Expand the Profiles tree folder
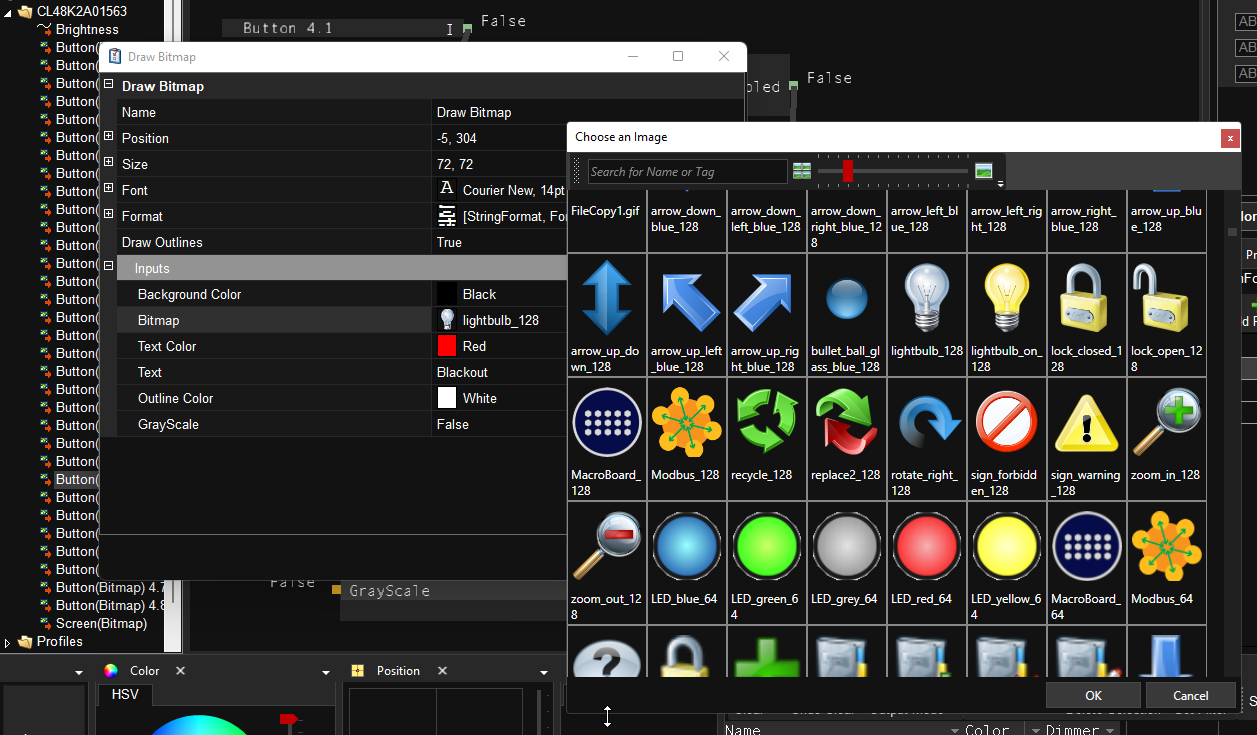1257x735 pixels. click(9, 642)
